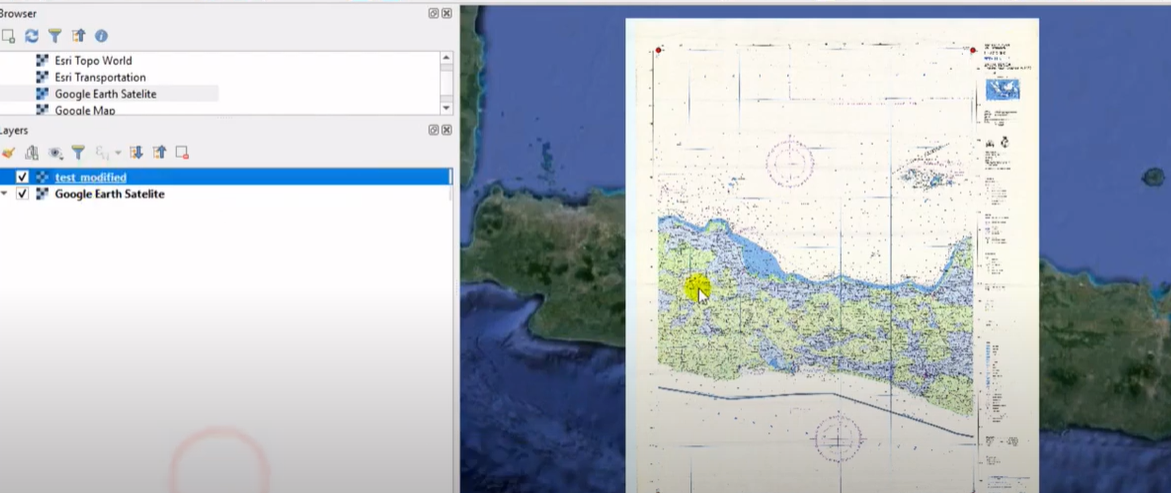Click Add Group icon in Layers toolbar
The image size is (1171, 493).
[x=31, y=152]
